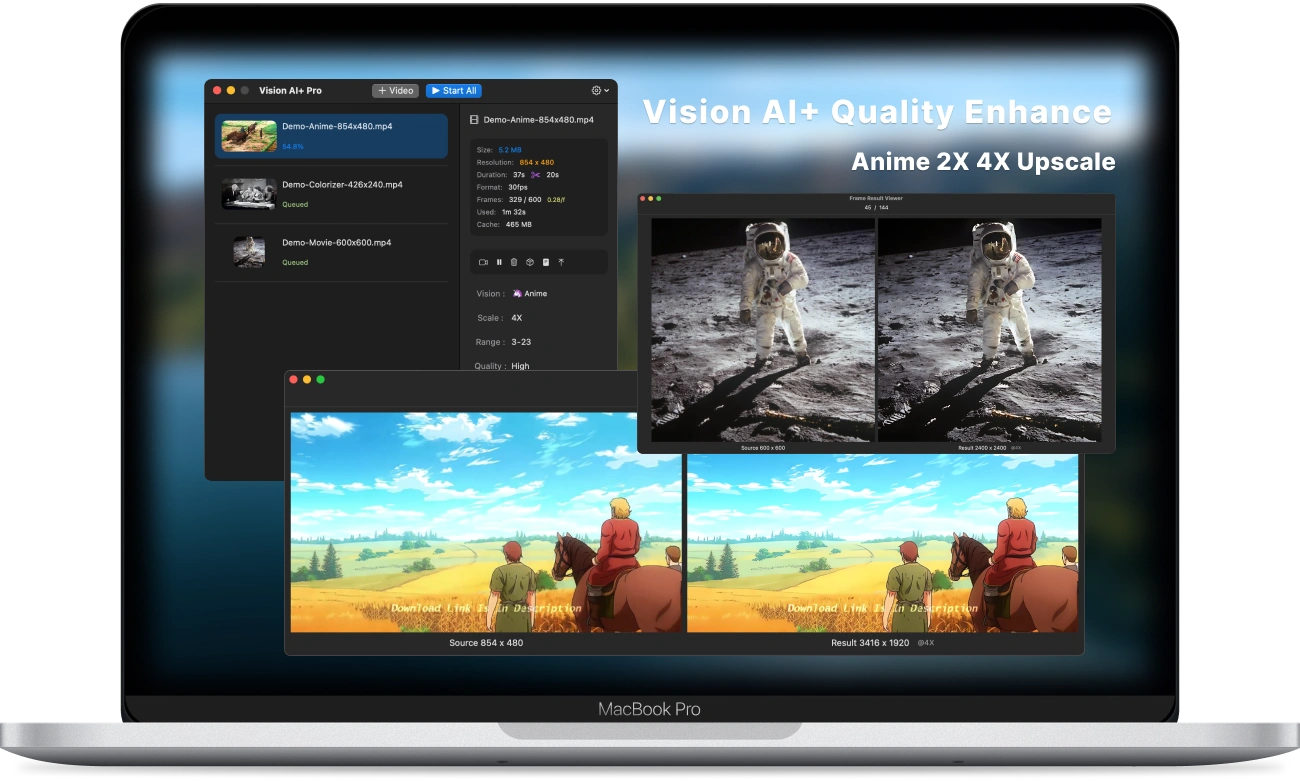Screen dimensions: 1300x781
Task: Click the 54.8% progress text
Action: click(x=293, y=147)
